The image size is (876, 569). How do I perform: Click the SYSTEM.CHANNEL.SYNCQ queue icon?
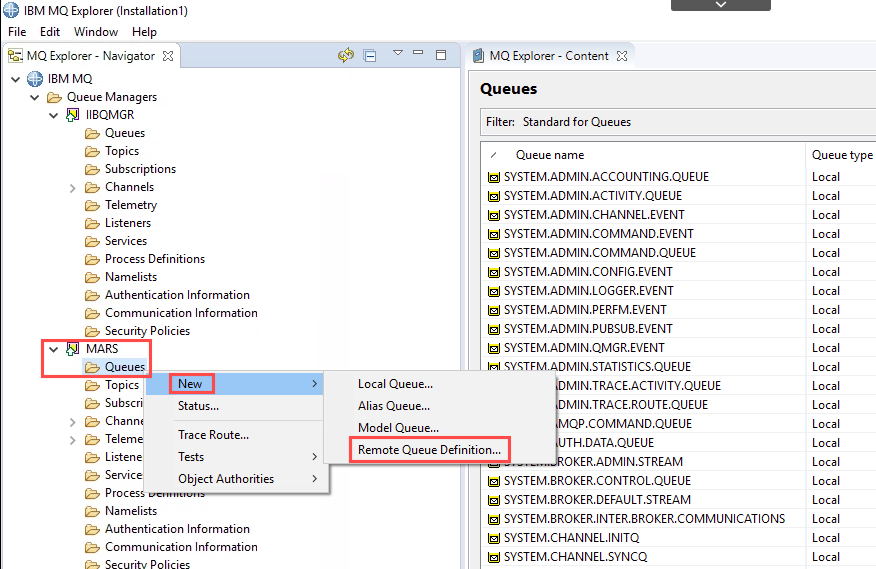click(493, 558)
